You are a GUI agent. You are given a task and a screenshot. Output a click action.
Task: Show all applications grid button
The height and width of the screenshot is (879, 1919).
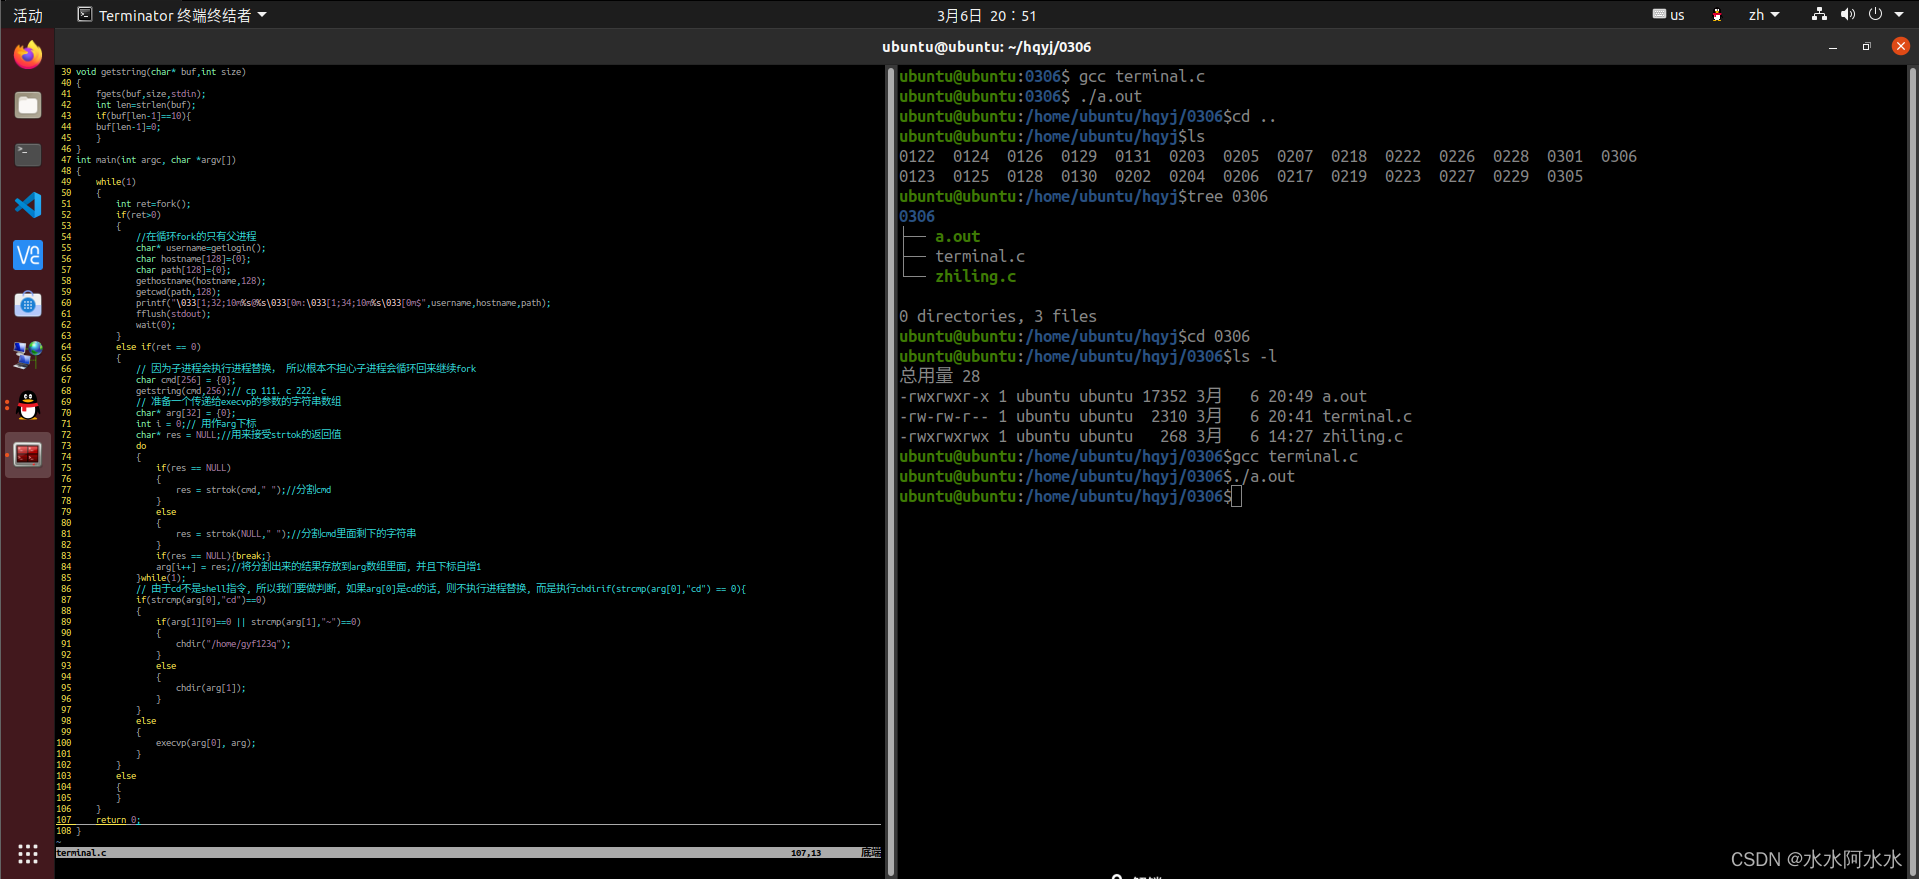pyautogui.click(x=28, y=853)
